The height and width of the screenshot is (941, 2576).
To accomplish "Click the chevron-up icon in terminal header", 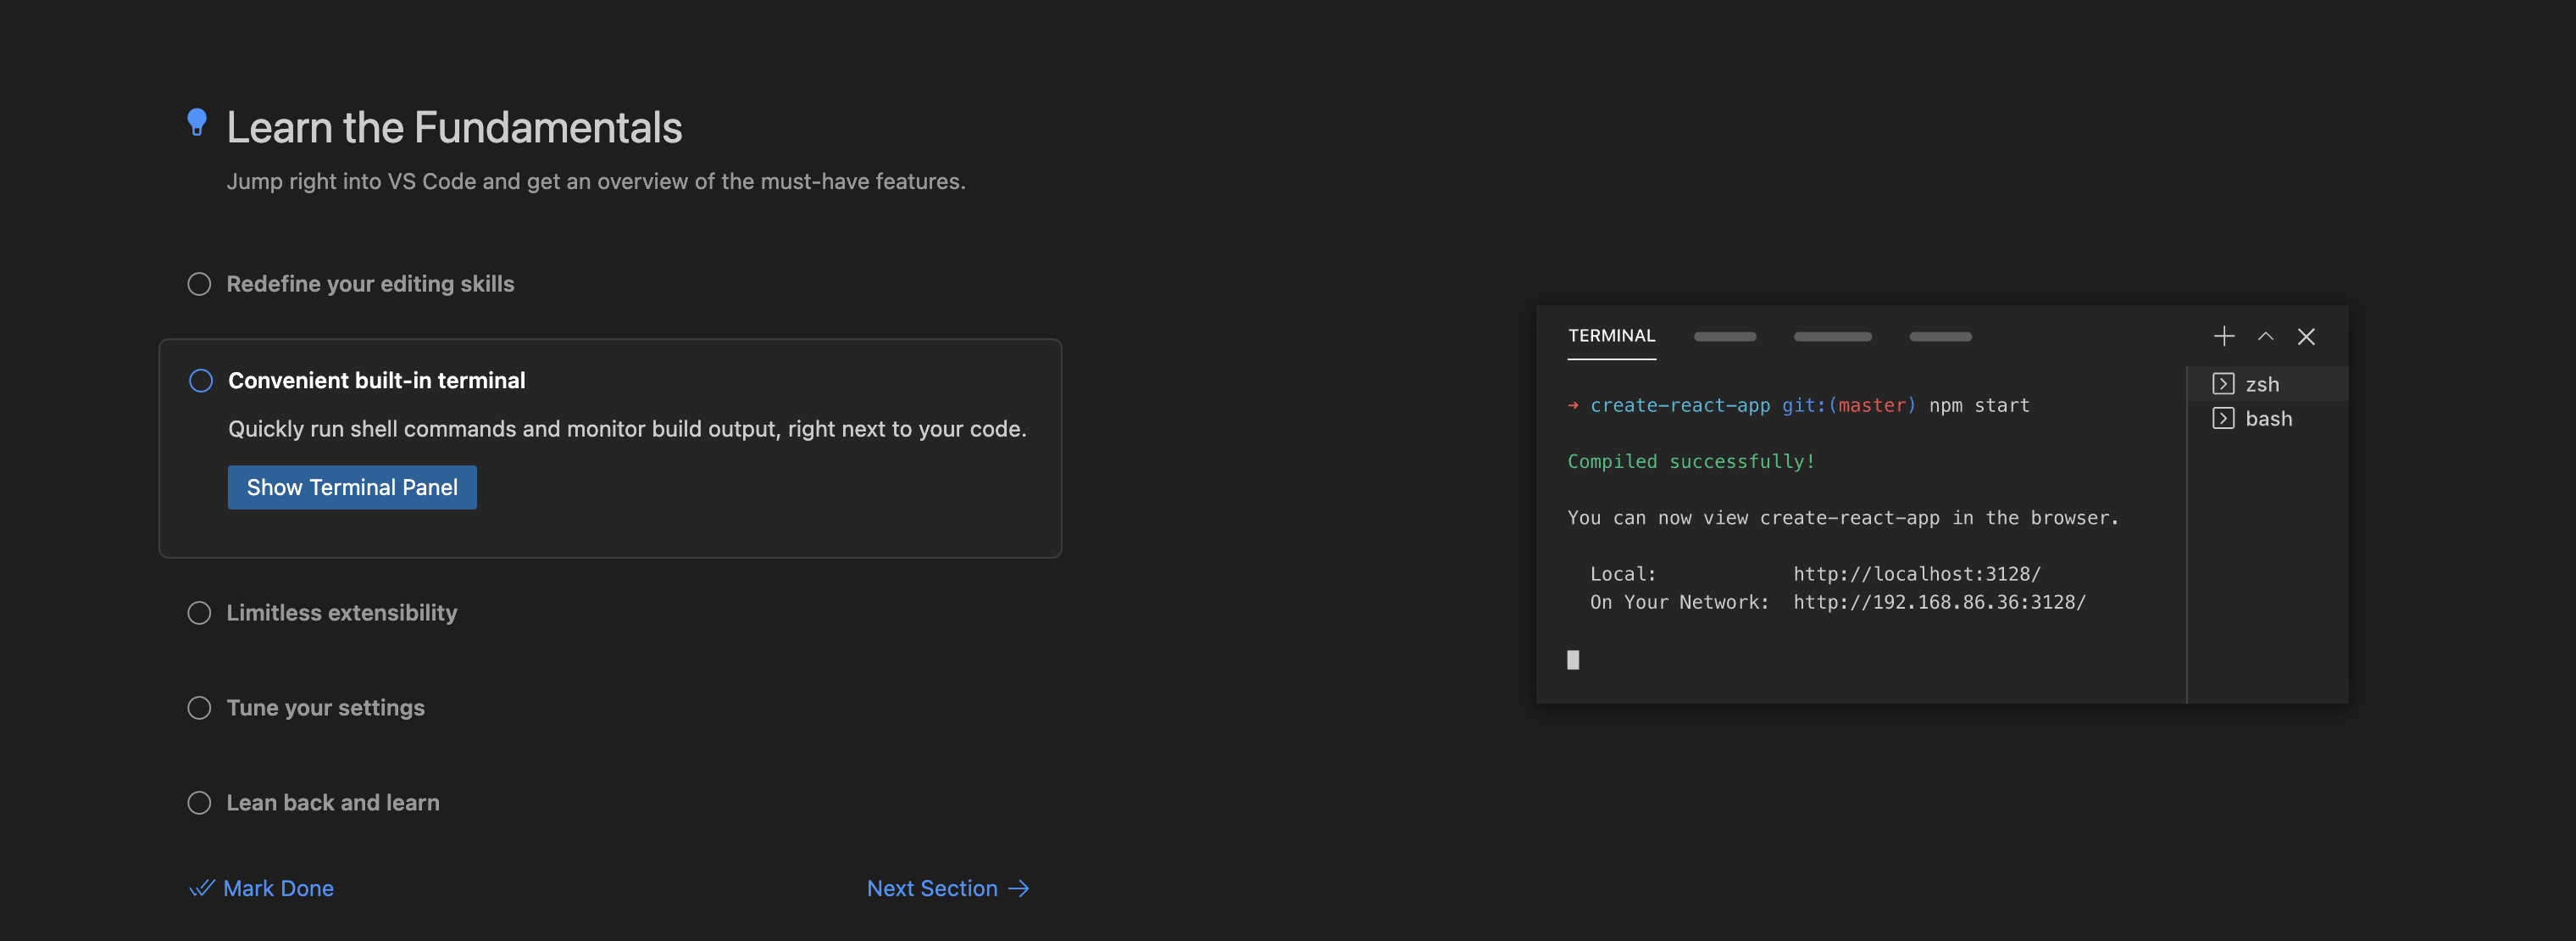I will 2265,336.
